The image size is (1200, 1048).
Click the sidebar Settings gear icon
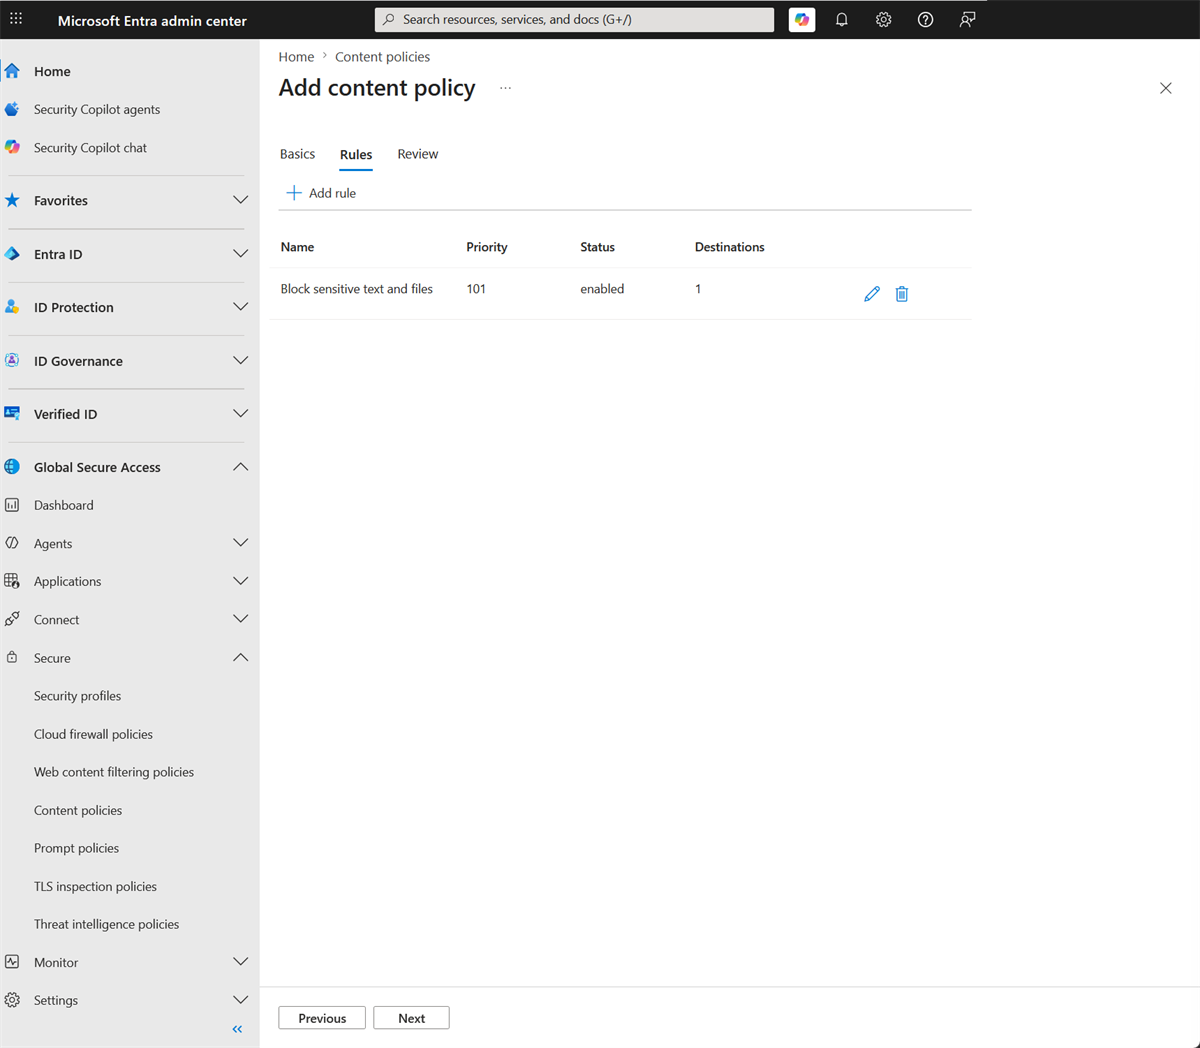click(12, 1000)
